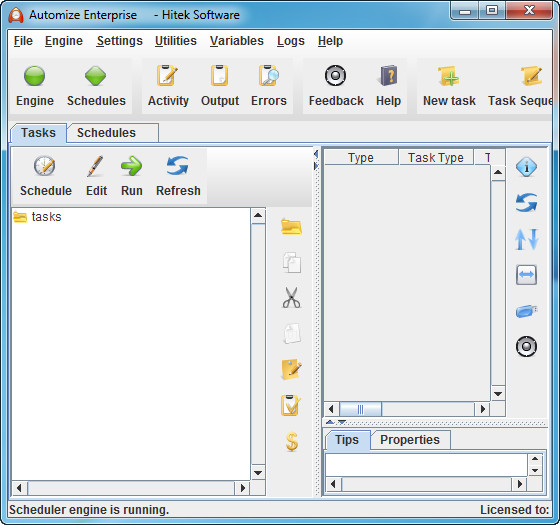Click the Type column header
560x525 pixels.
(x=361, y=158)
